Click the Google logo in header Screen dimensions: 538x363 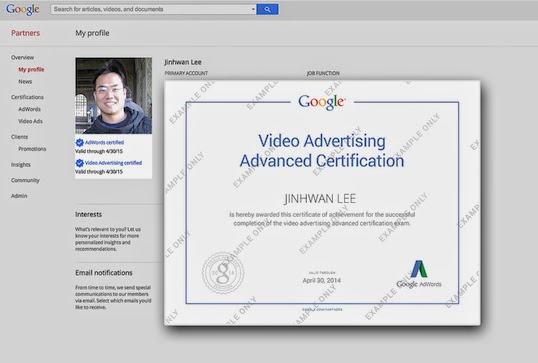[x=23, y=9]
